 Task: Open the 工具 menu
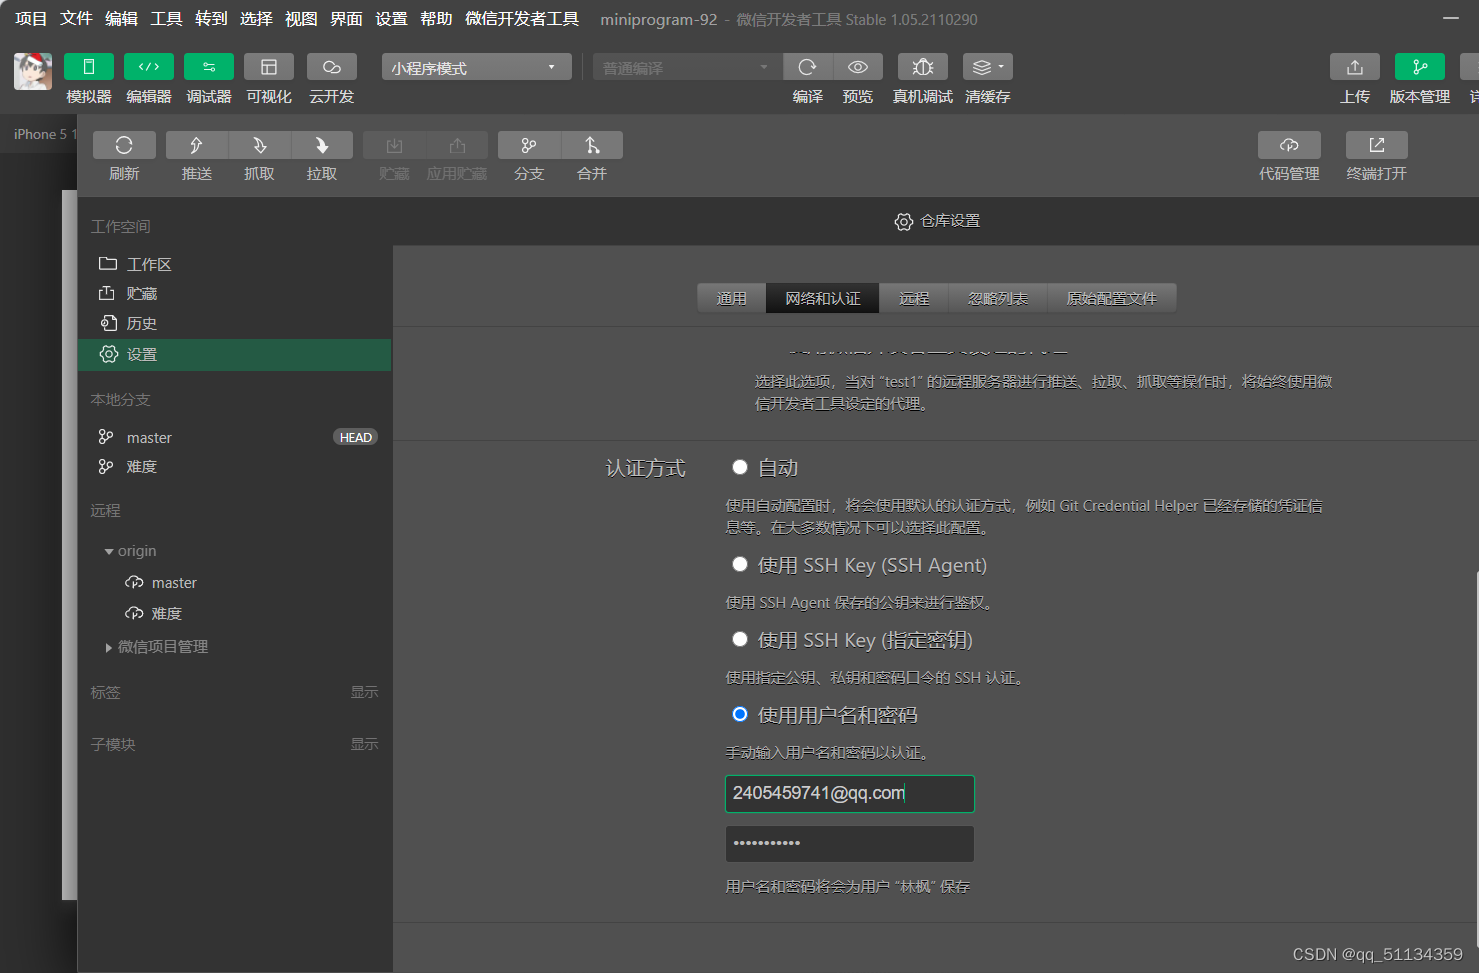click(x=166, y=19)
